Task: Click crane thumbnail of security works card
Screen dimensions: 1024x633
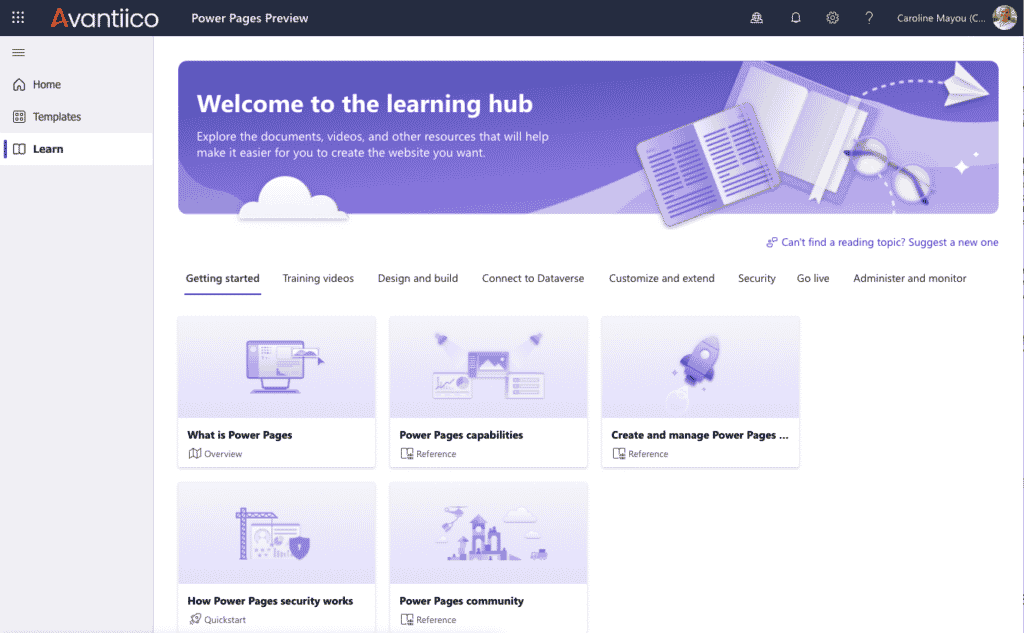Action: [x=276, y=533]
